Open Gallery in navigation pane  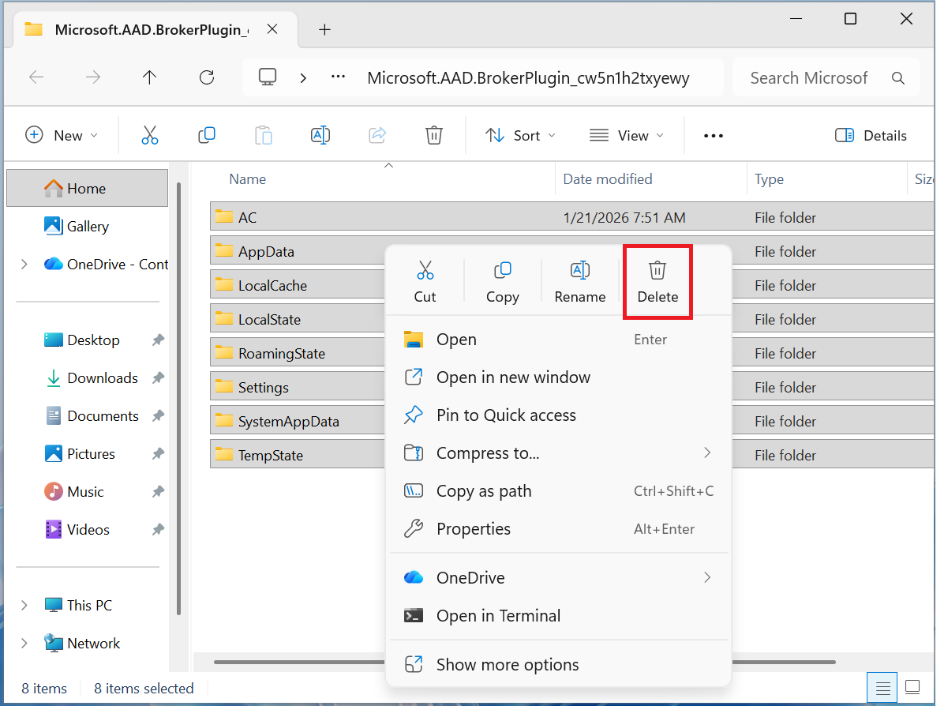87,226
